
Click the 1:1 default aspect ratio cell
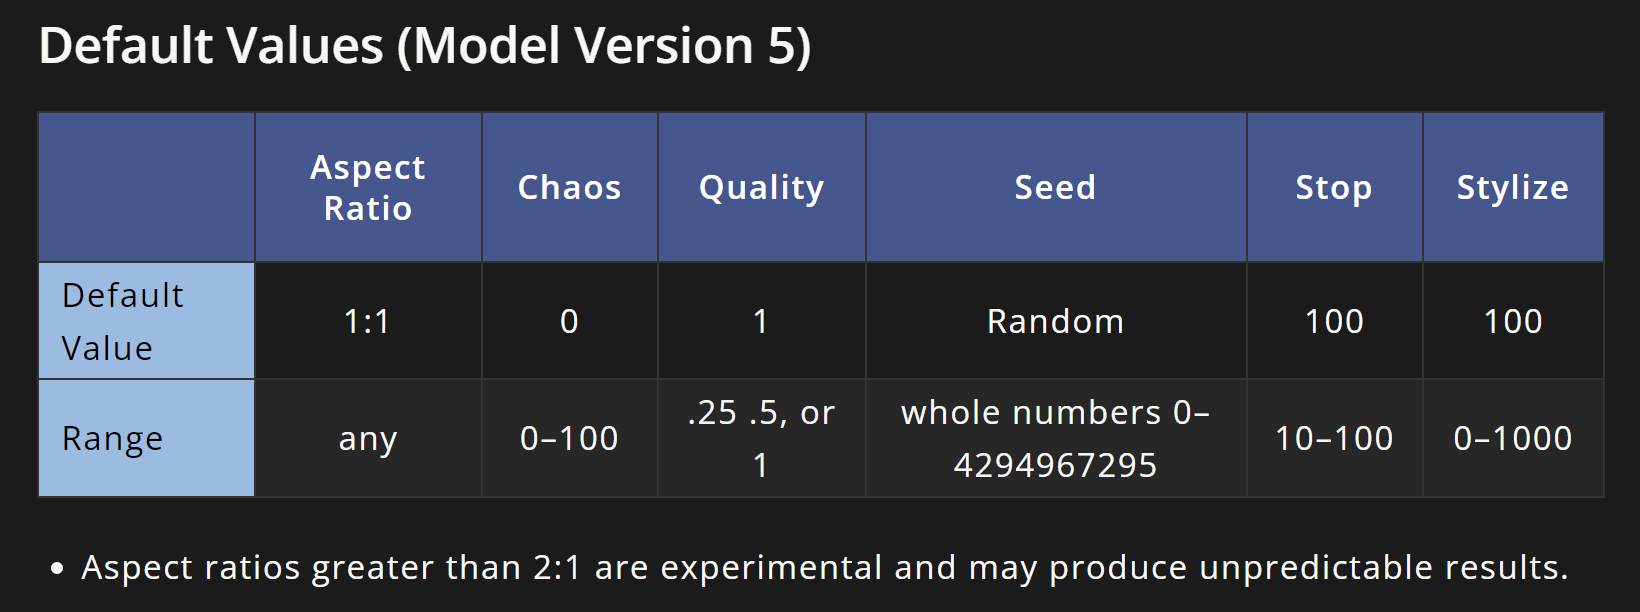368,321
